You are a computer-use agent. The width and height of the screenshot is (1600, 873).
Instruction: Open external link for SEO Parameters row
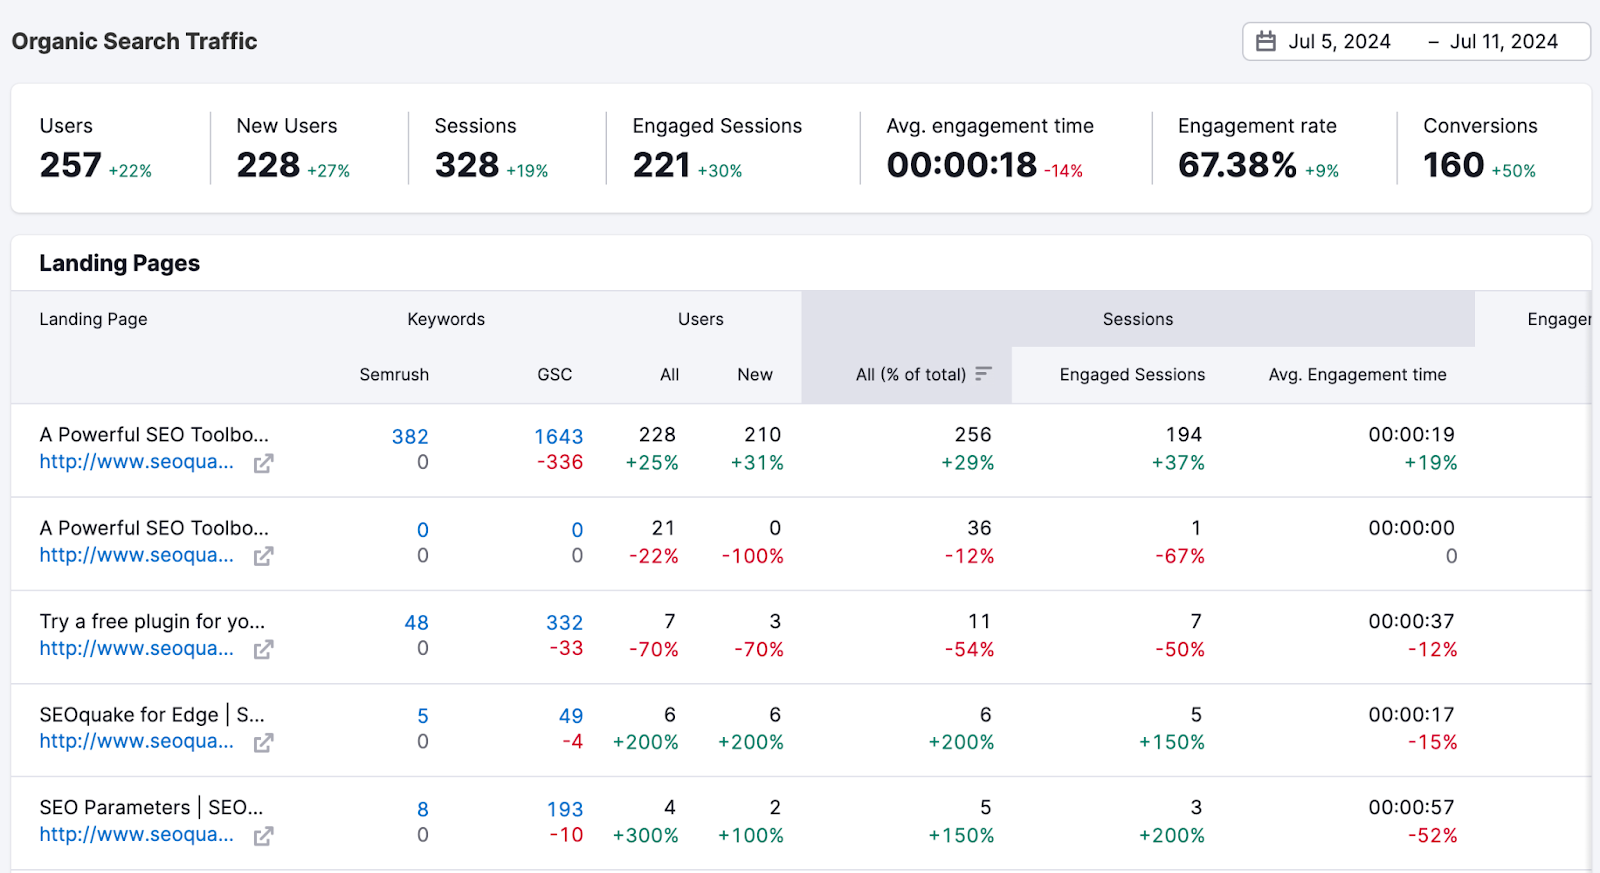[x=263, y=836]
